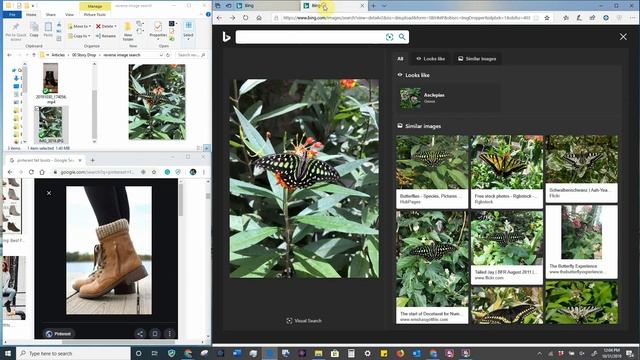Open Edge settings and more menu

632,18
